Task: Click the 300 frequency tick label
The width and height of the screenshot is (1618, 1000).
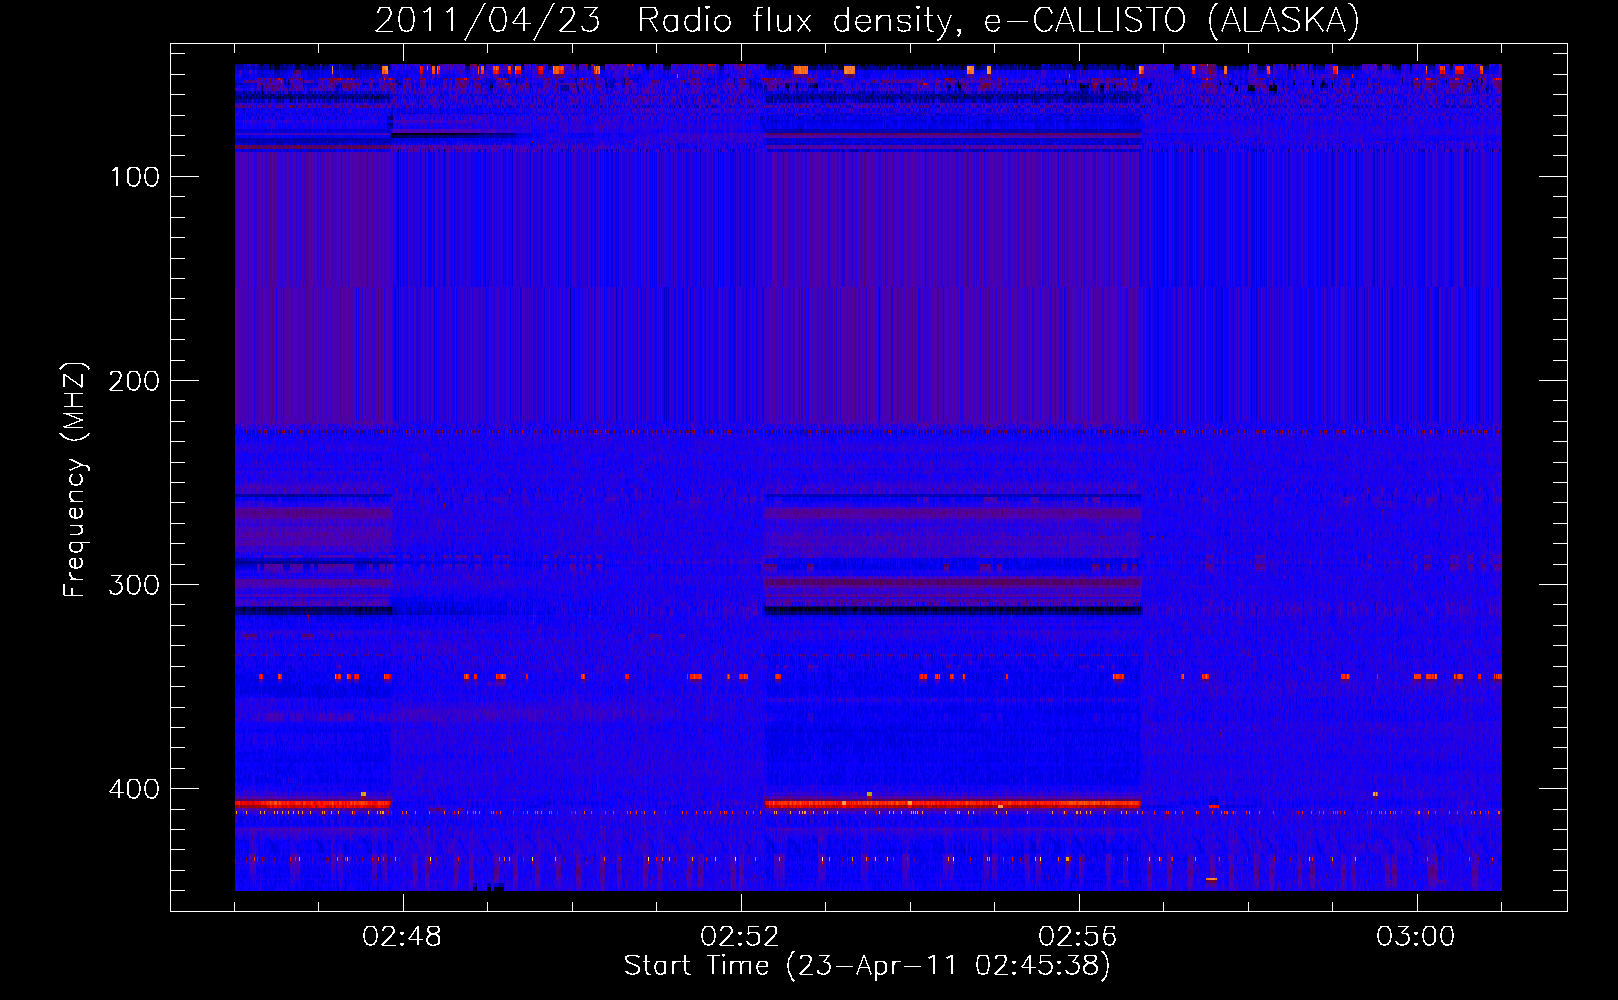Action: (x=134, y=585)
